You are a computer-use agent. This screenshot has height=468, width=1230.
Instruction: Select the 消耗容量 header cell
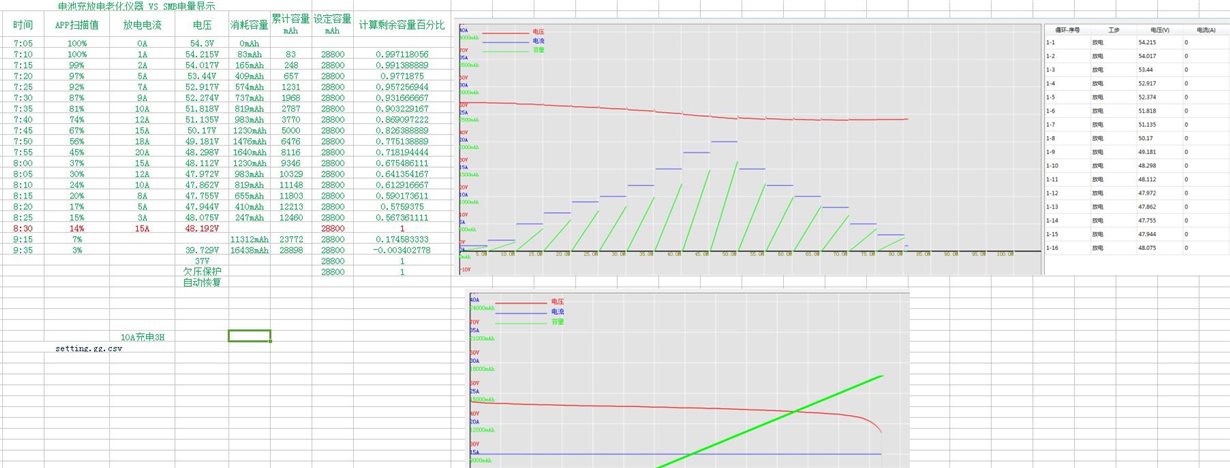tap(248, 24)
